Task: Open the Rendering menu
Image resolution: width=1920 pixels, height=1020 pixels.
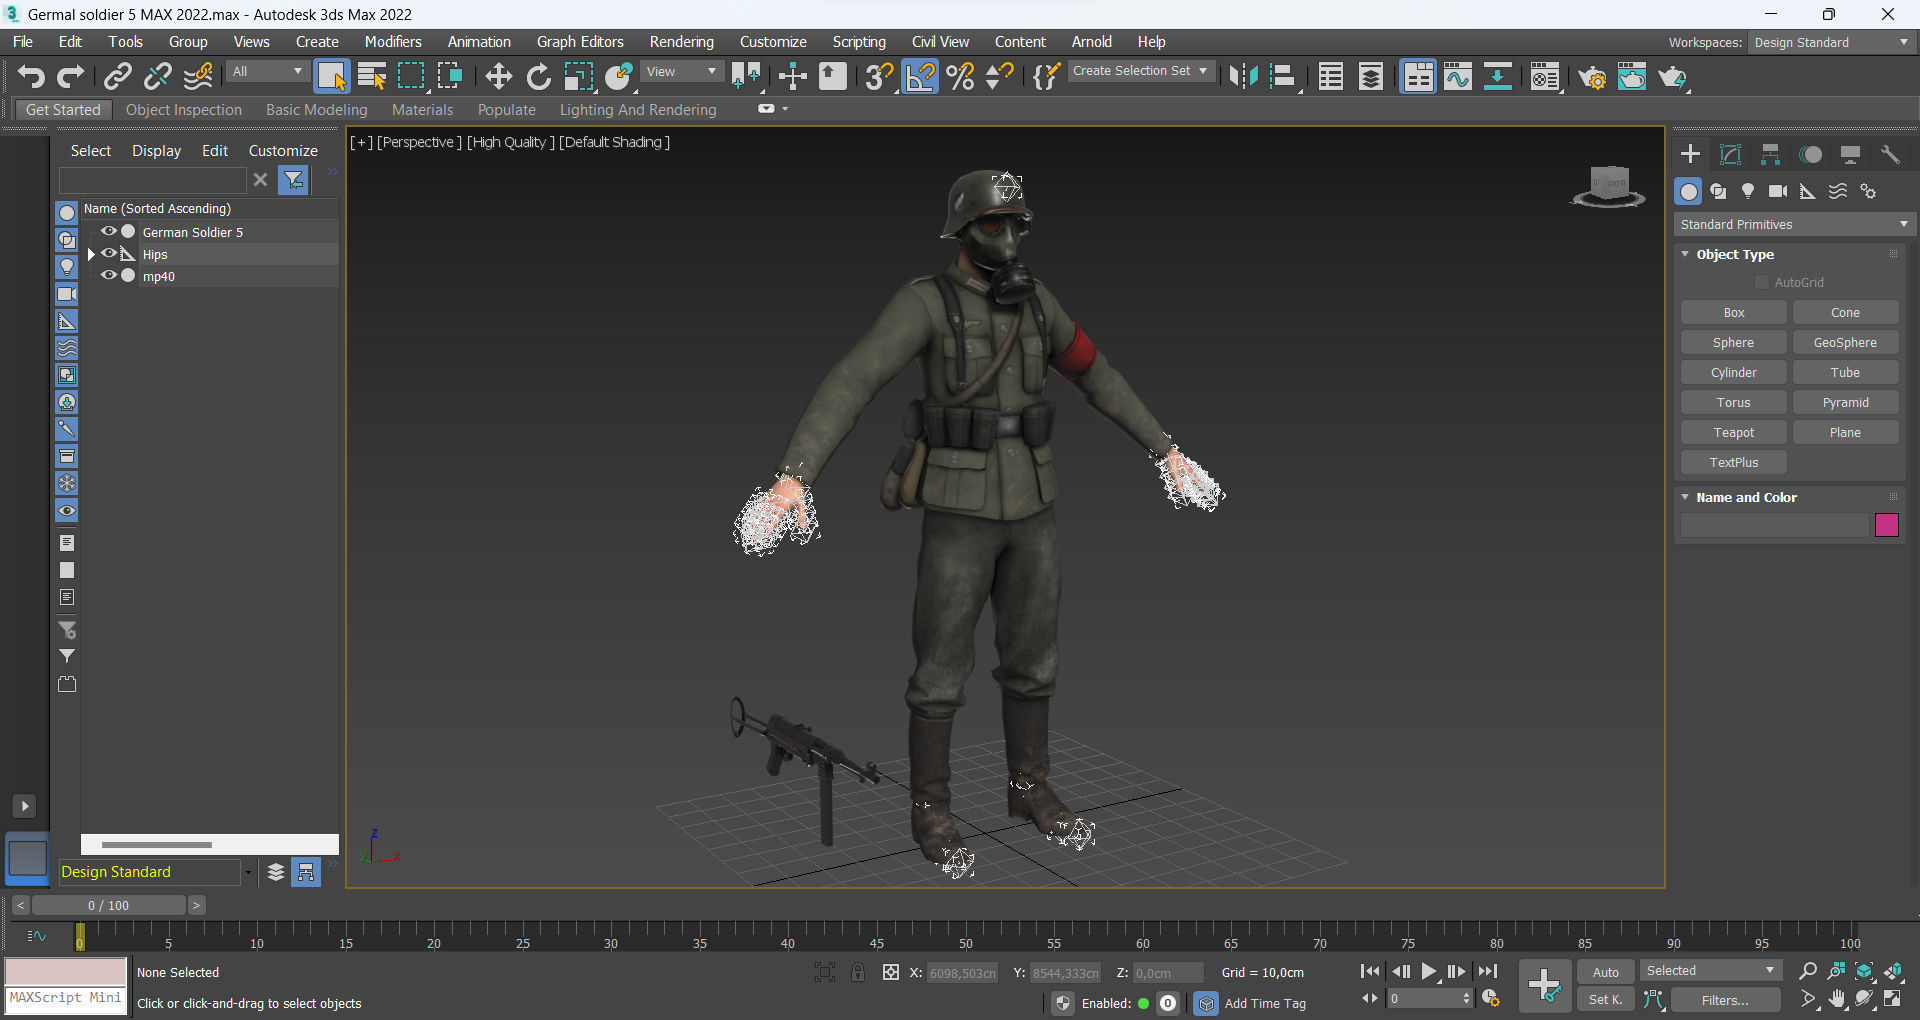Action: click(681, 42)
